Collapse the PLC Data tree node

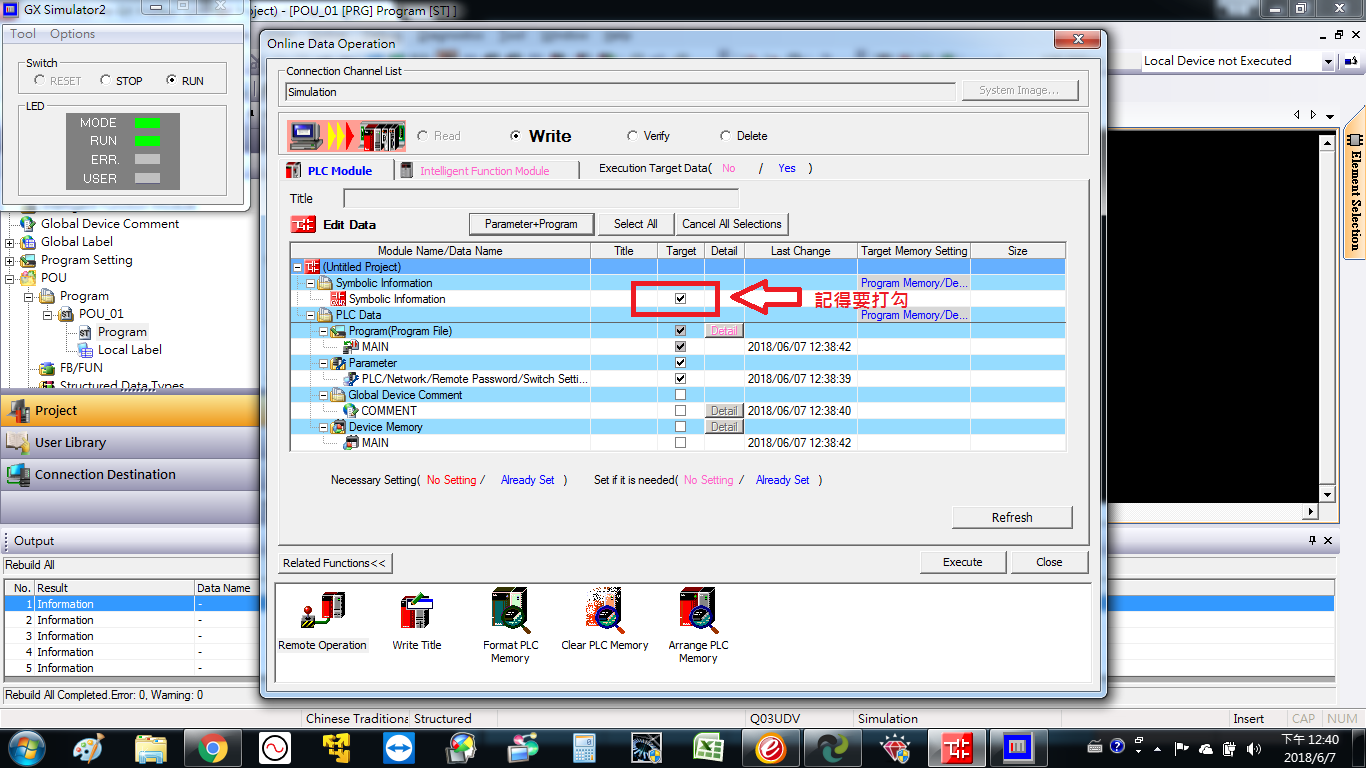click(311, 315)
